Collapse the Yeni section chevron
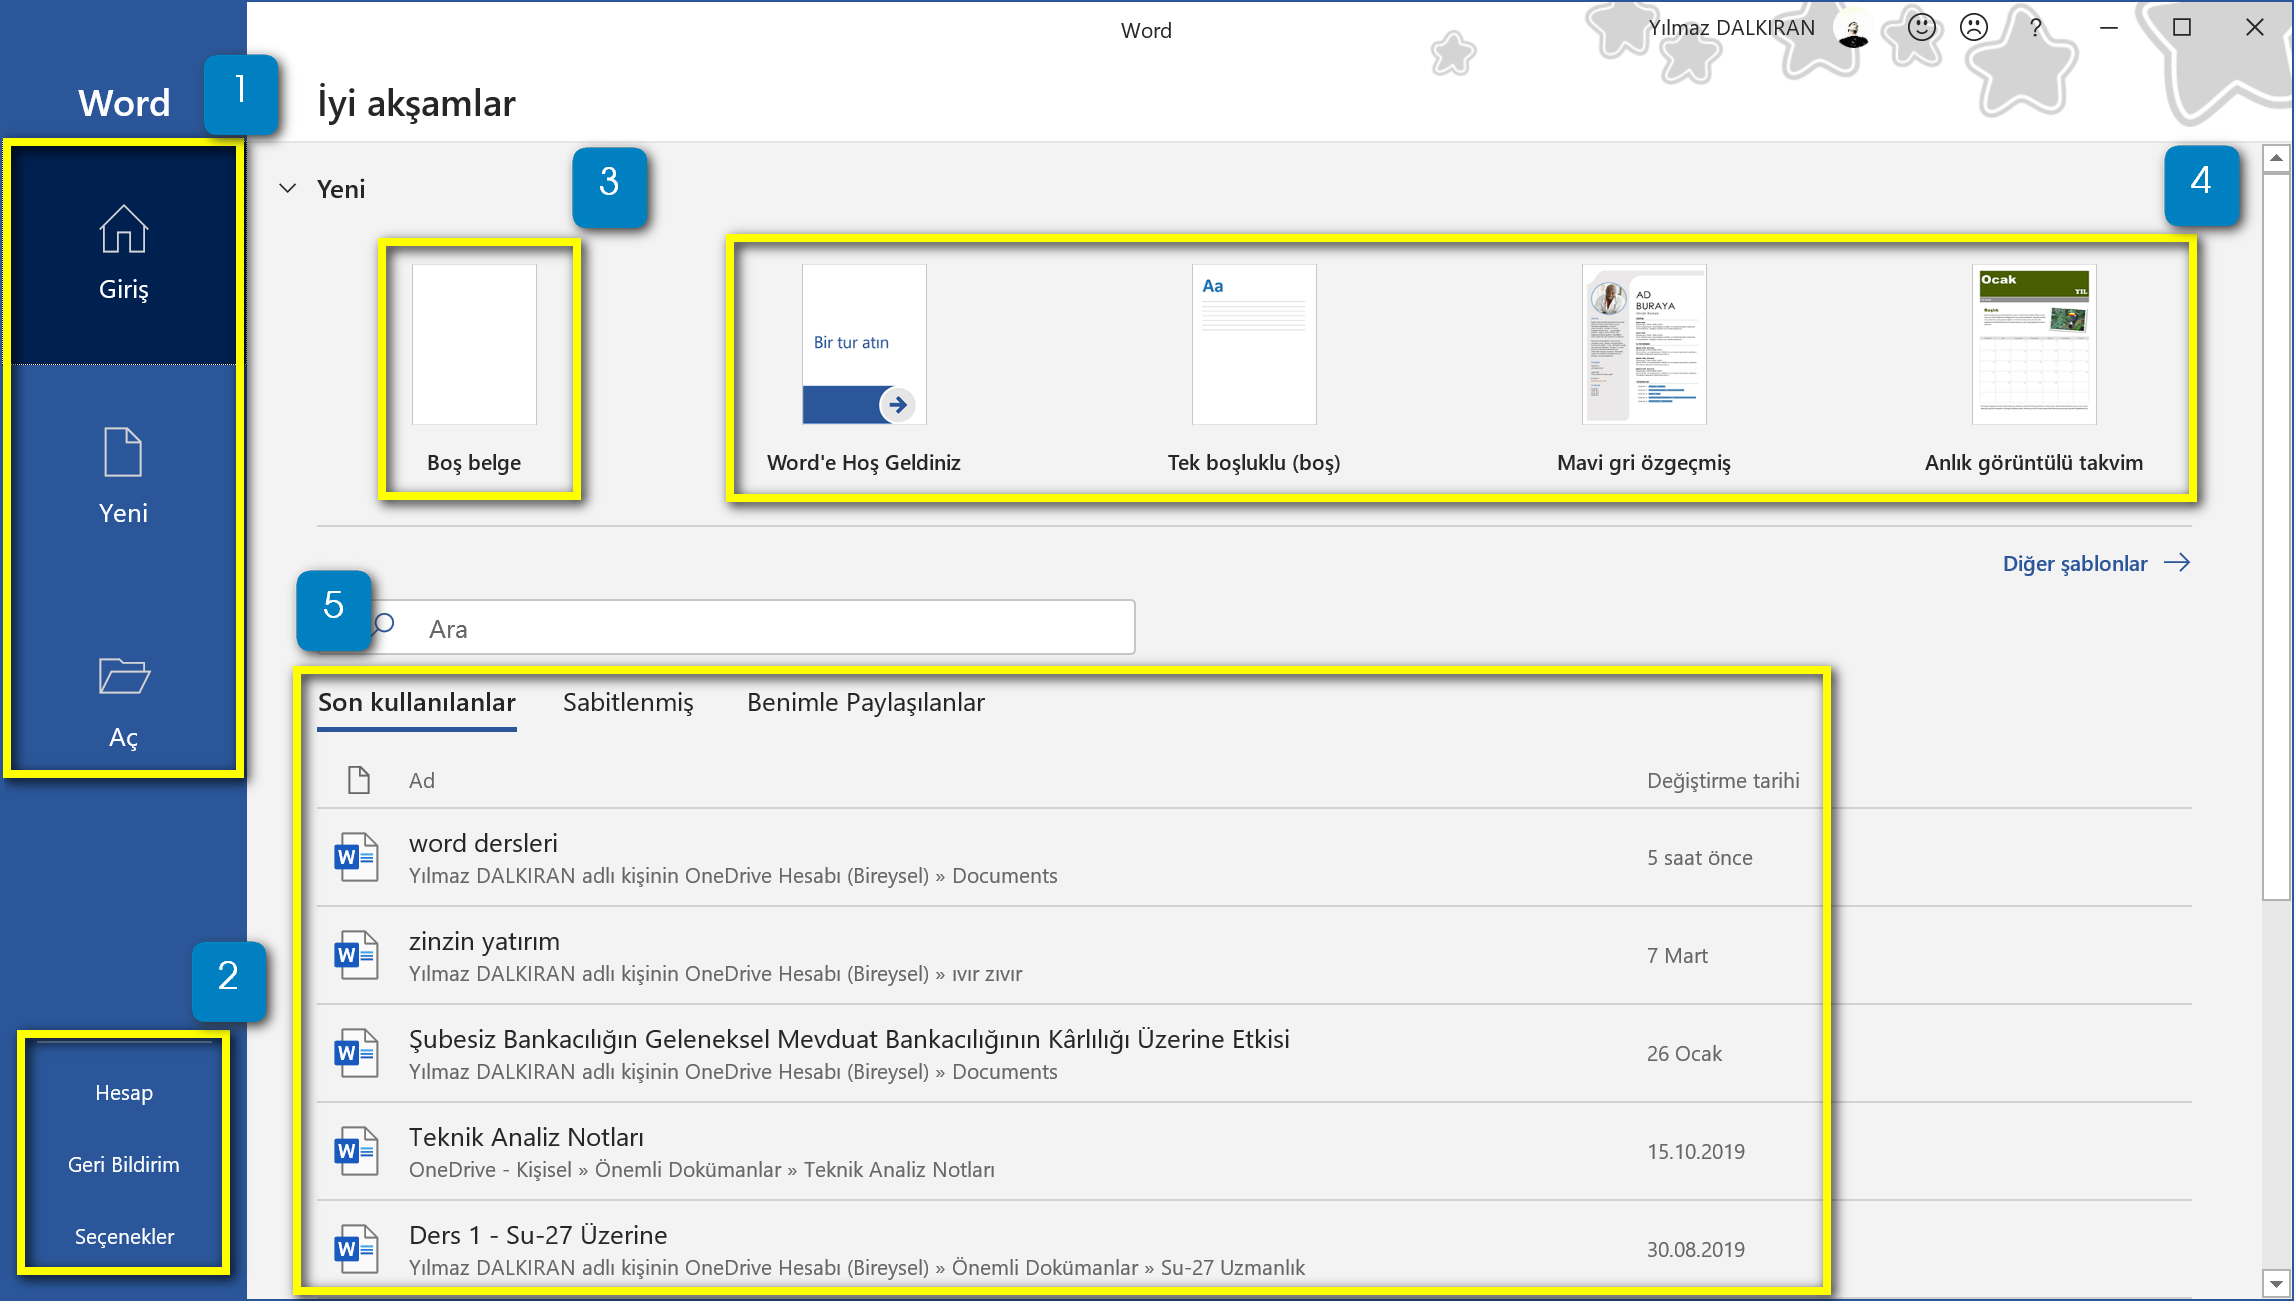 click(288, 188)
